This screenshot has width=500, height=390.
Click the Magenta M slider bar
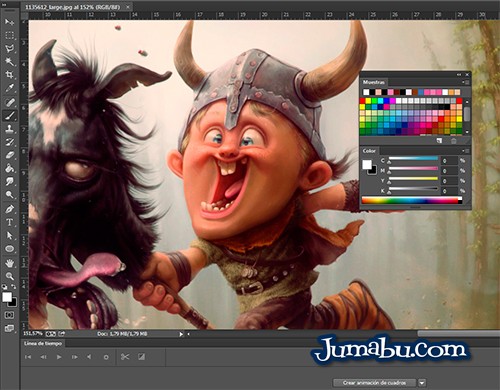tap(413, 168)
